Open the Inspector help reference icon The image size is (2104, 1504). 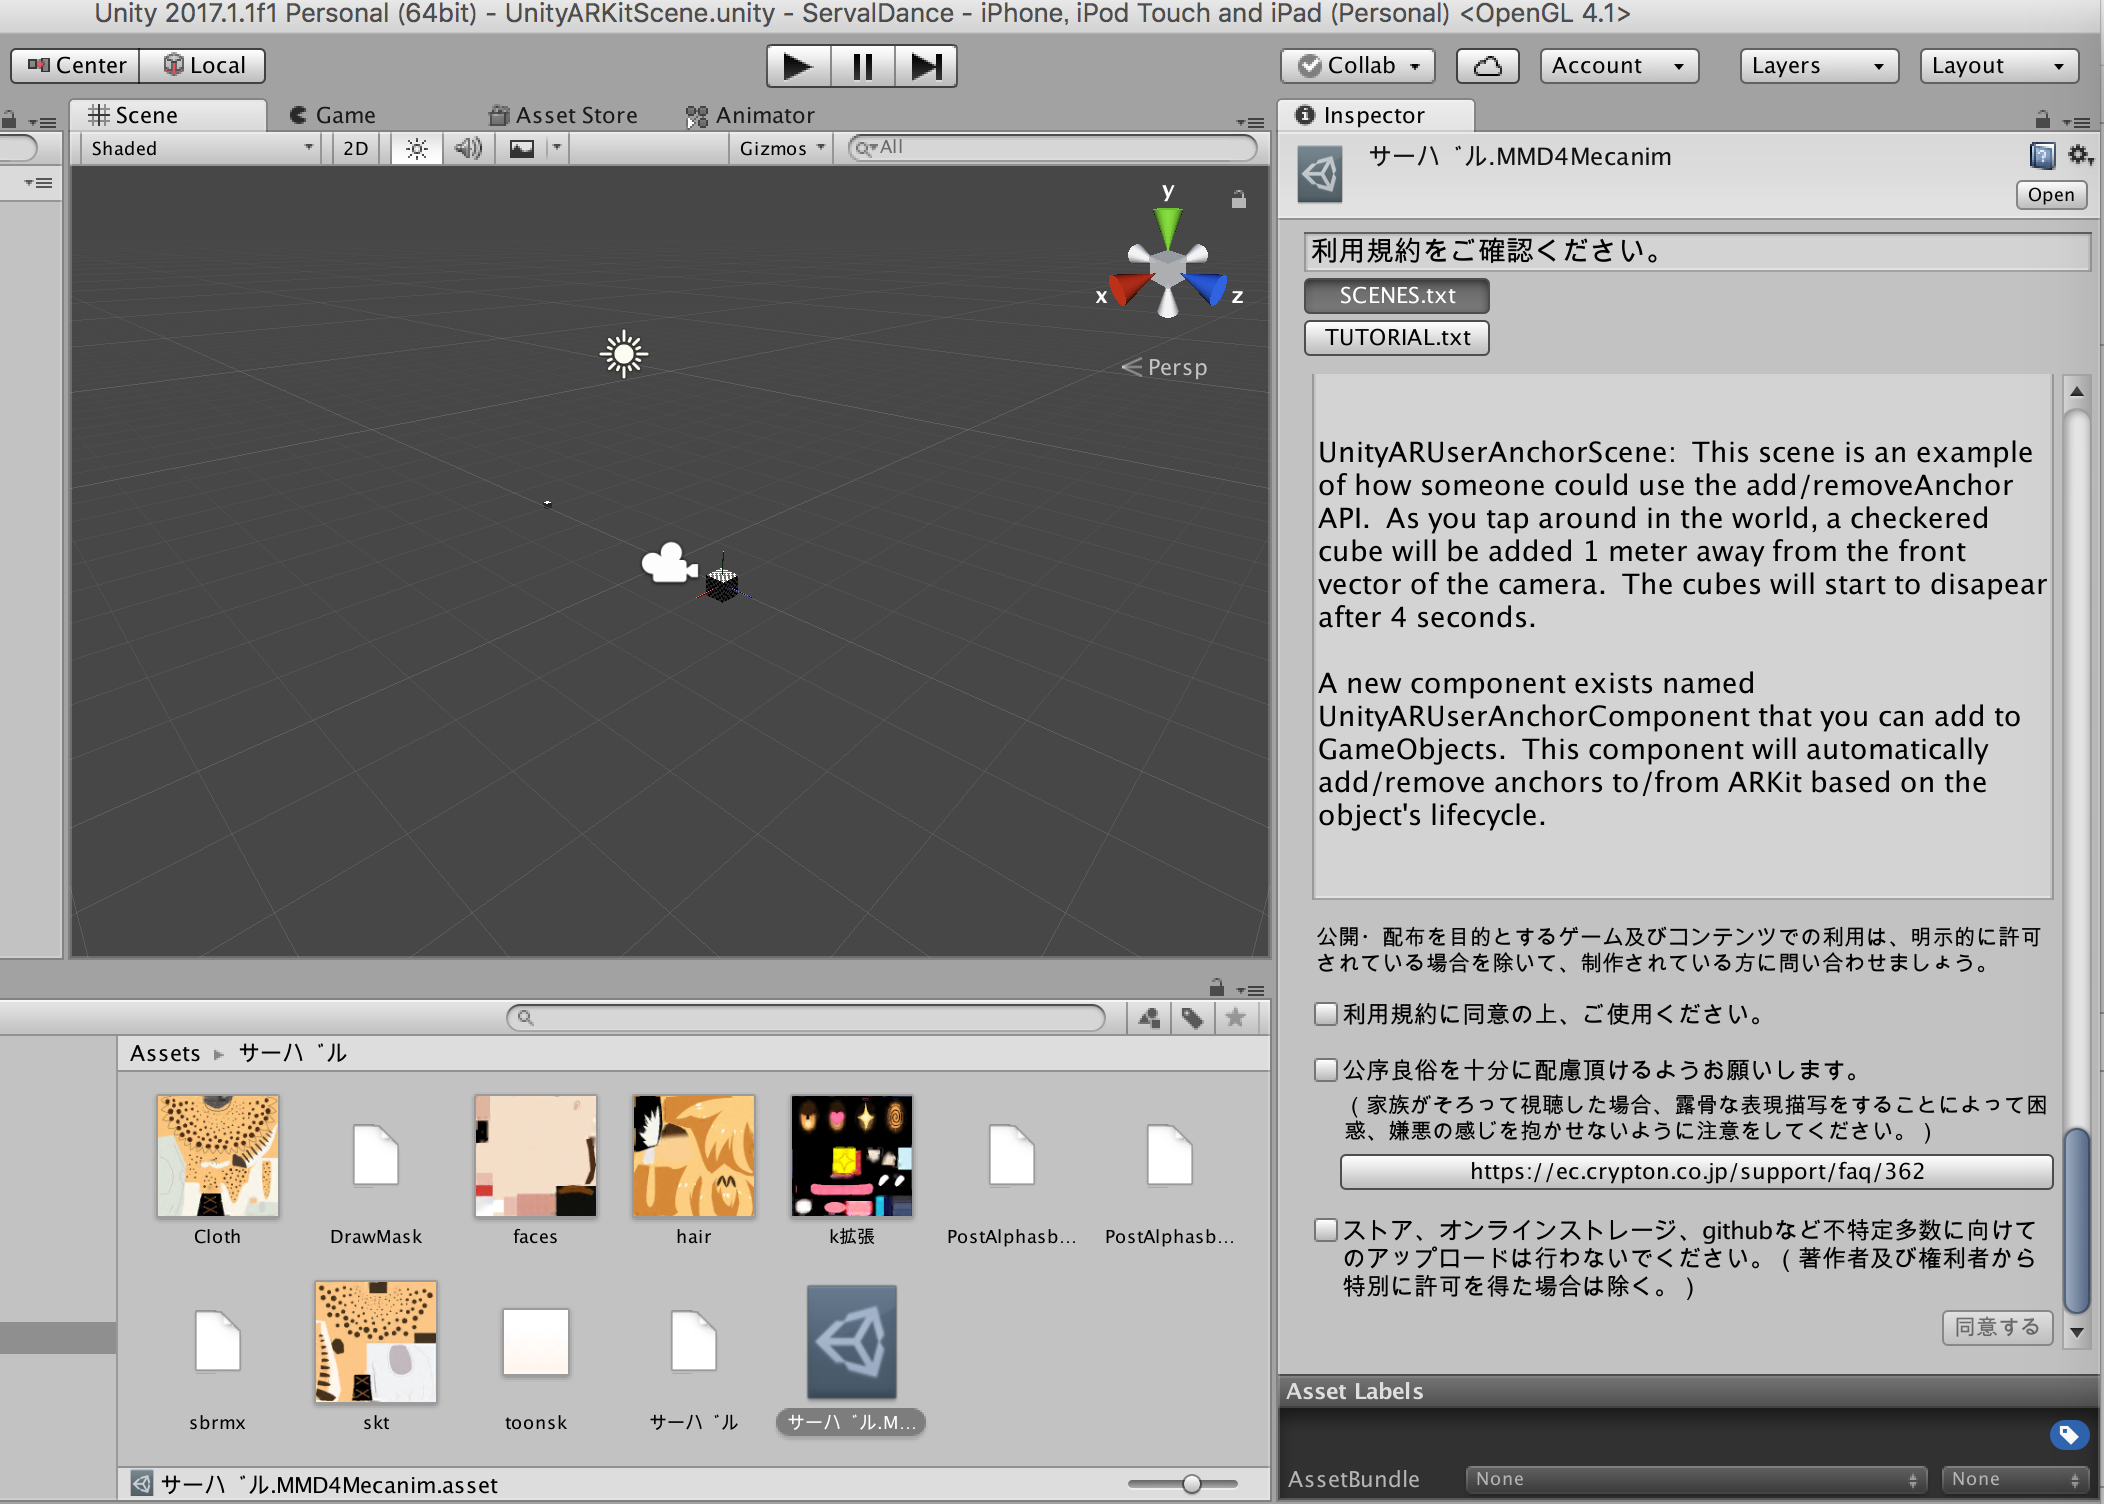click(2043, 156)
